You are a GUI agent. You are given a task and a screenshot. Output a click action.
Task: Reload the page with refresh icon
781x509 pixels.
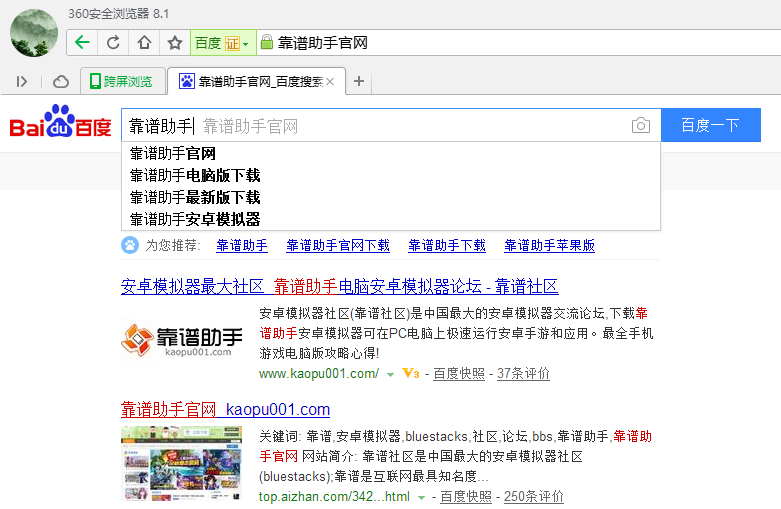pyautogui.click(x=113, y=43)
